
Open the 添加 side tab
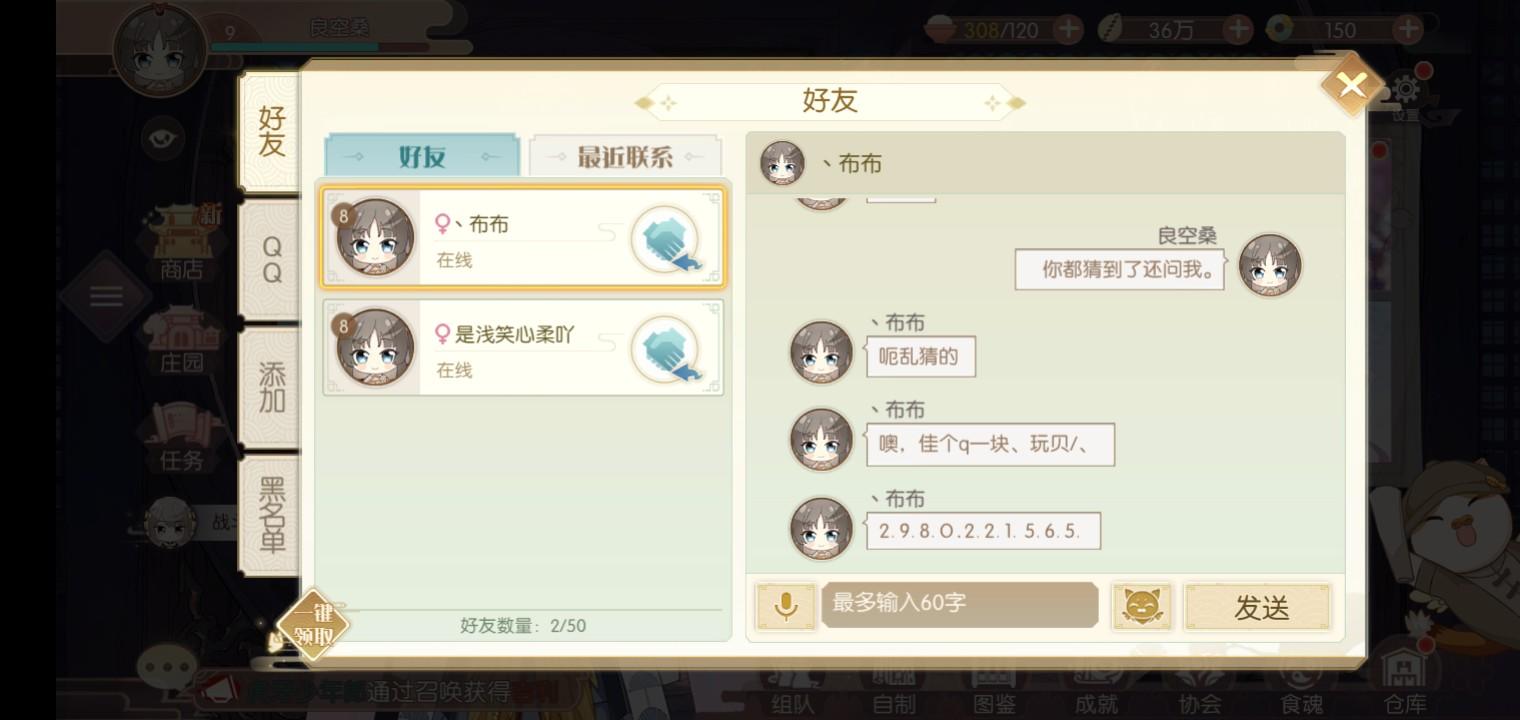(x=271, y=388)
